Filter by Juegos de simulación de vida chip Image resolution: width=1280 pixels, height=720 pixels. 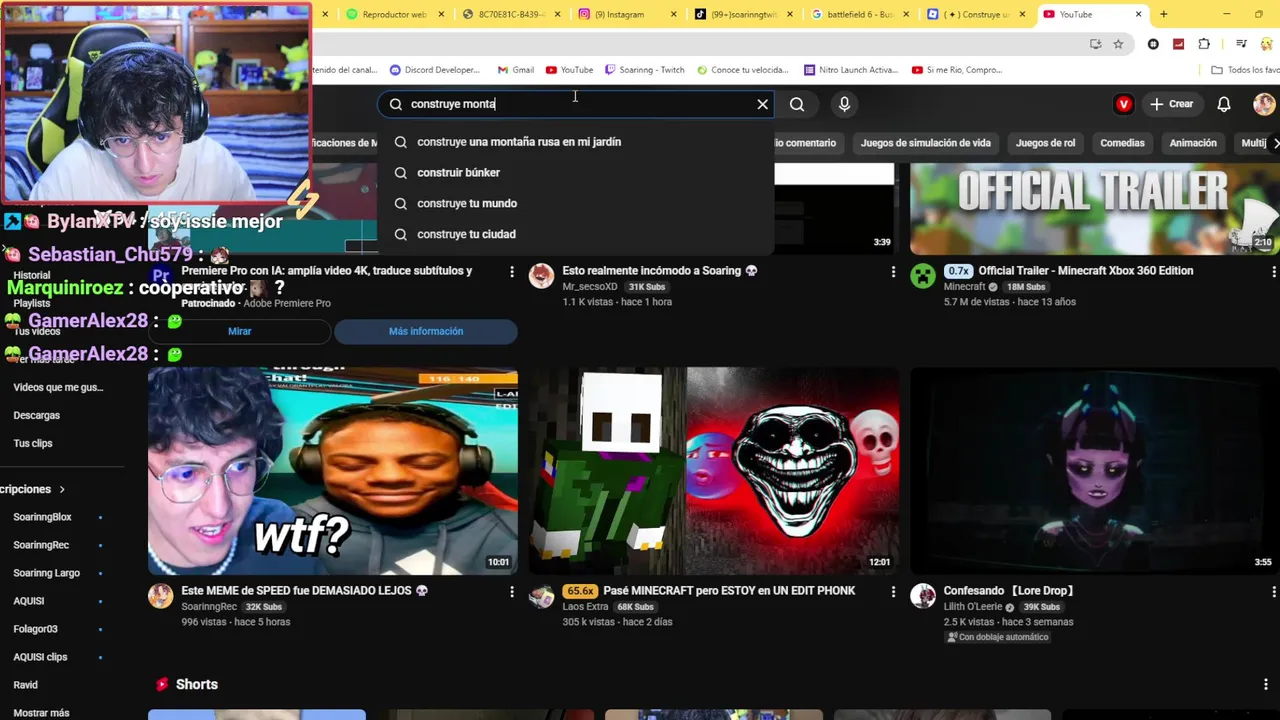[925, 143]
